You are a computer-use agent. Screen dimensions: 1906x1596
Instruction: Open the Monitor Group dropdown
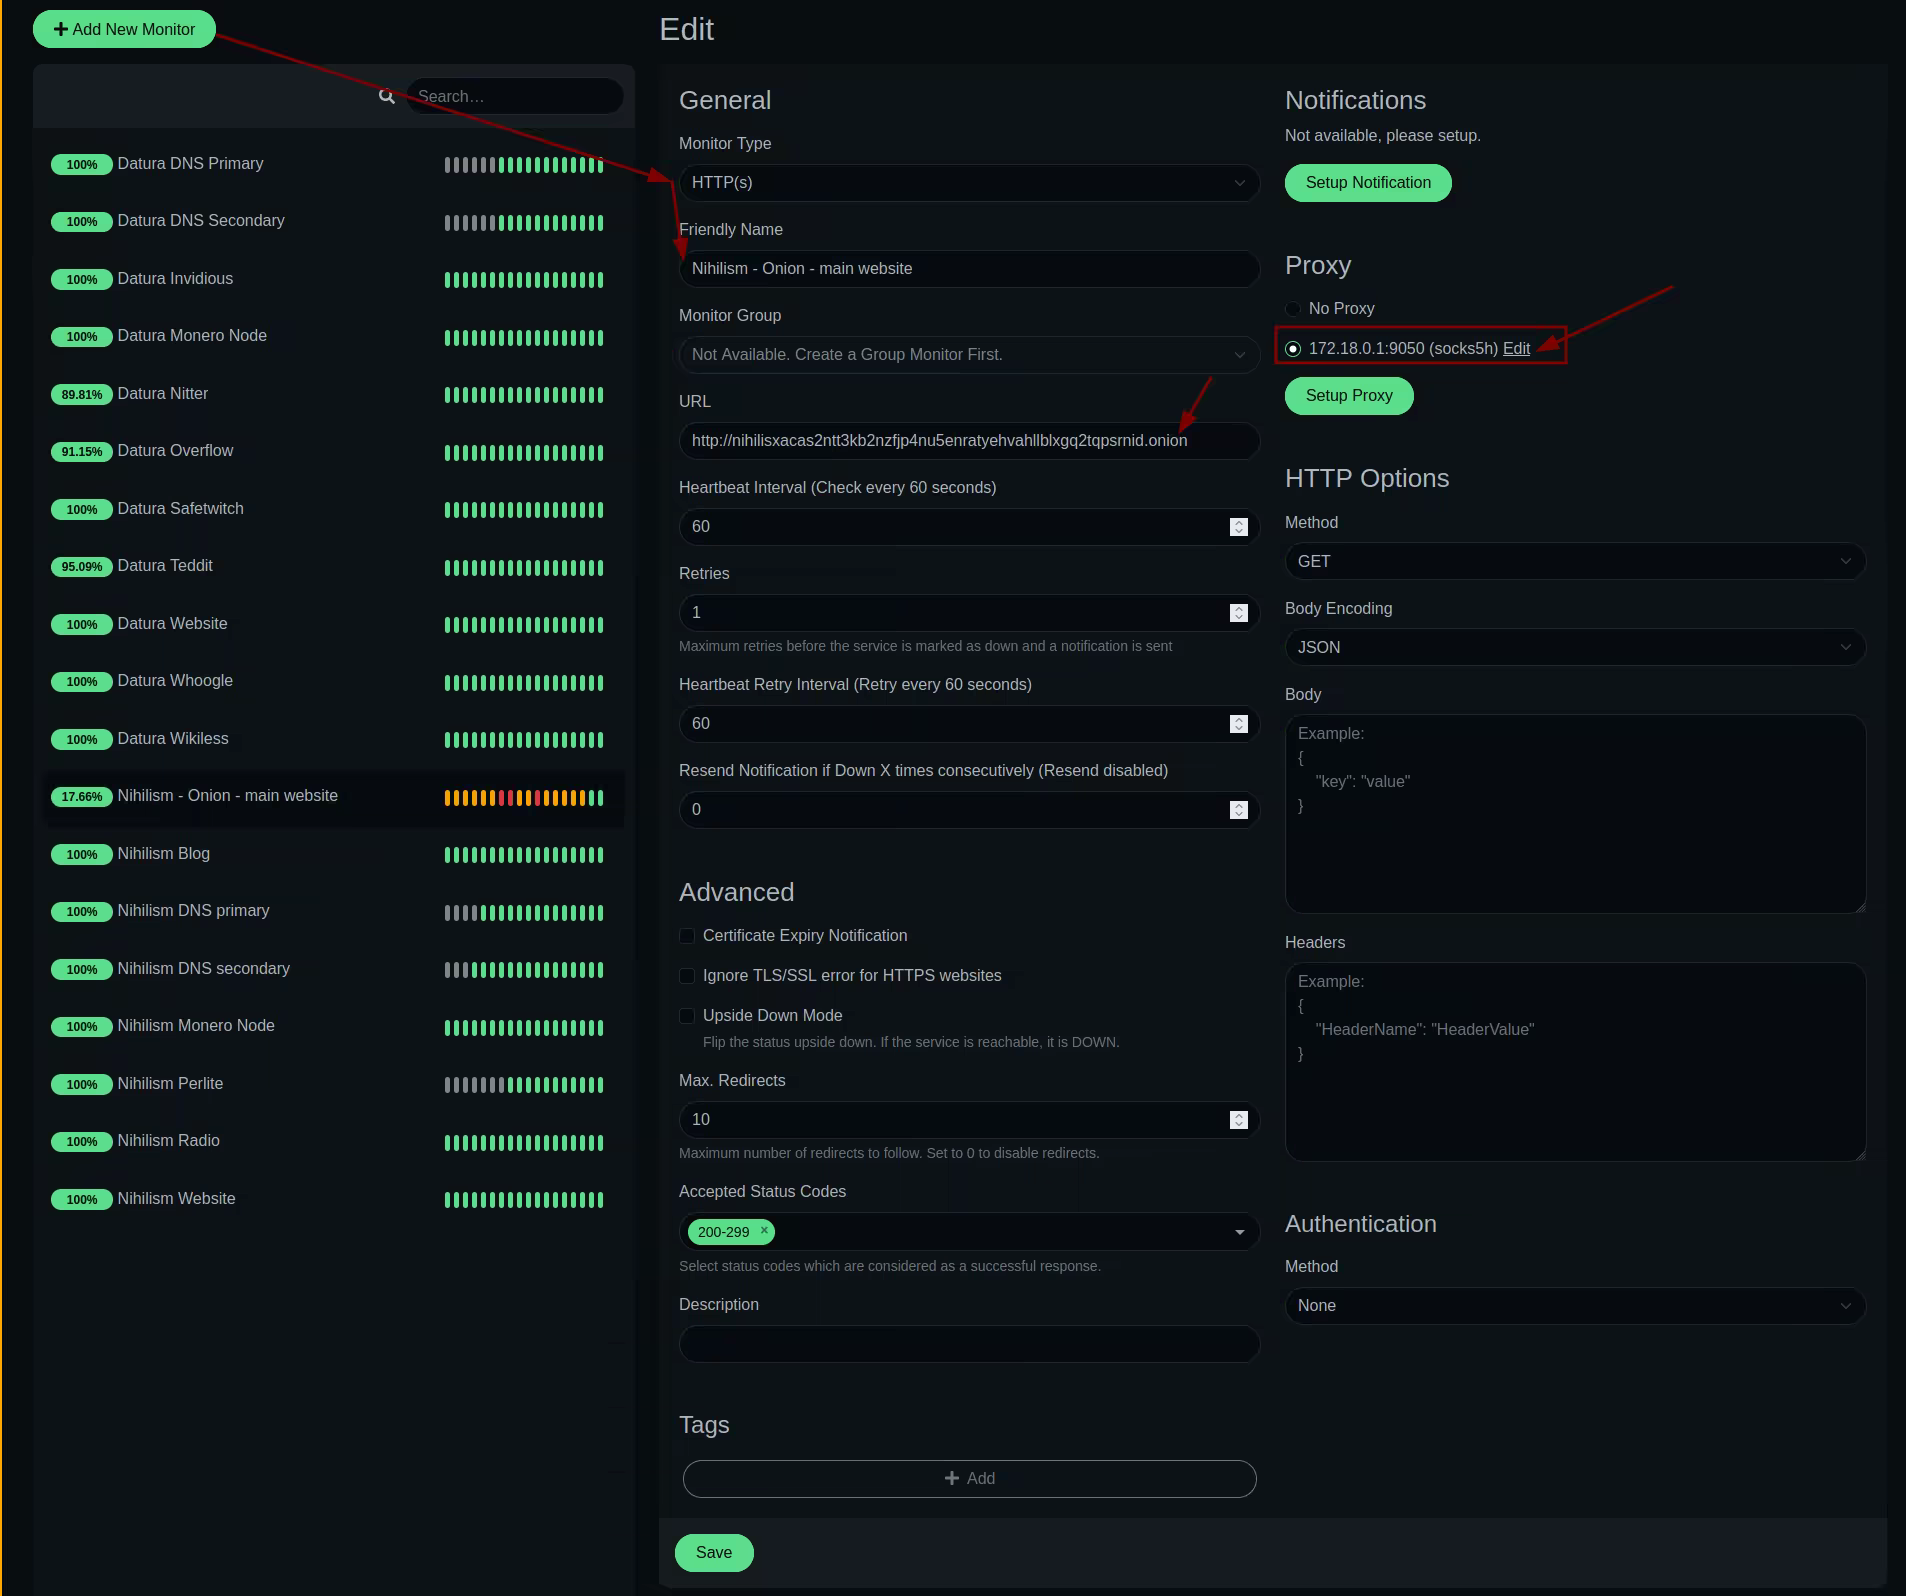(x=968, y=355)
